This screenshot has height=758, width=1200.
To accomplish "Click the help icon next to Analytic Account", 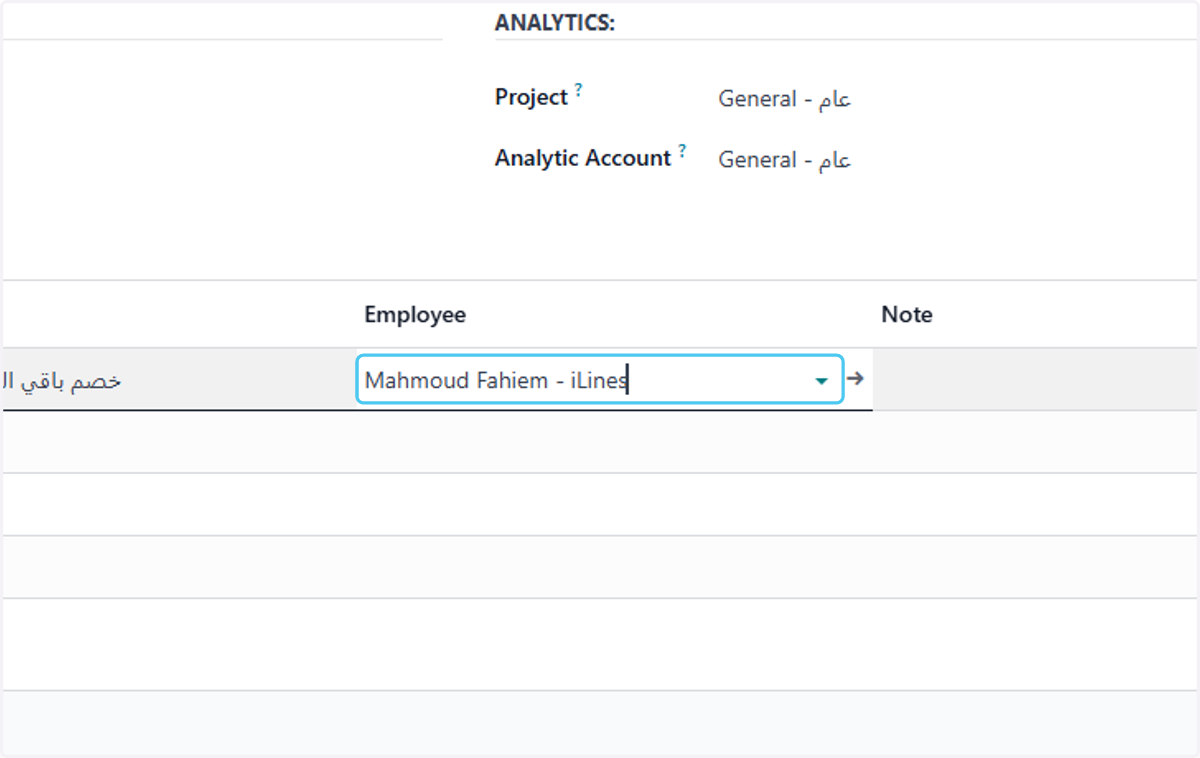I will pos(682,152).
